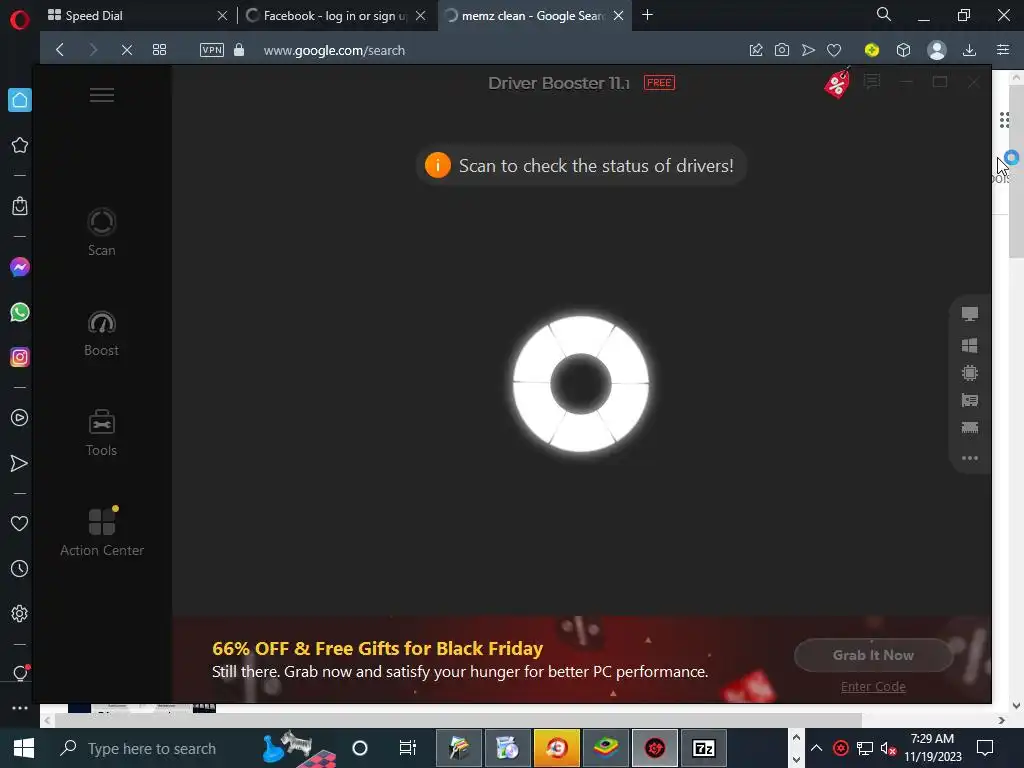Open 7z app on the taskbar
Viewport: 1024px width, 768px height.
[703, 748]
